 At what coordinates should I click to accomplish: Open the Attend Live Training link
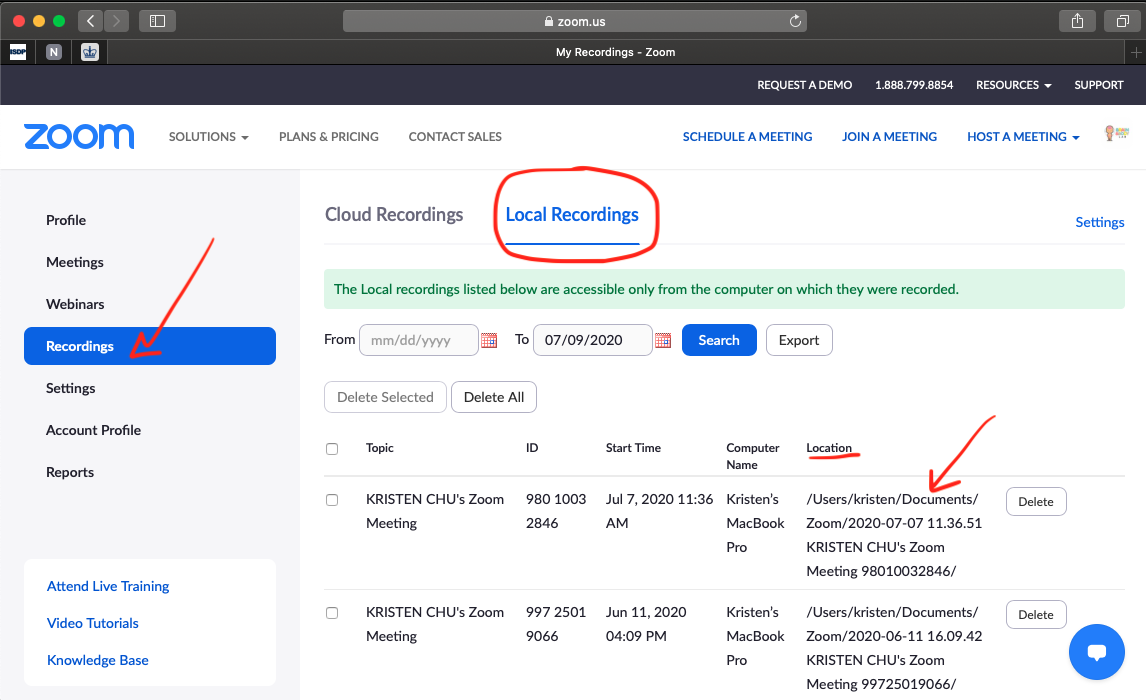108,586
